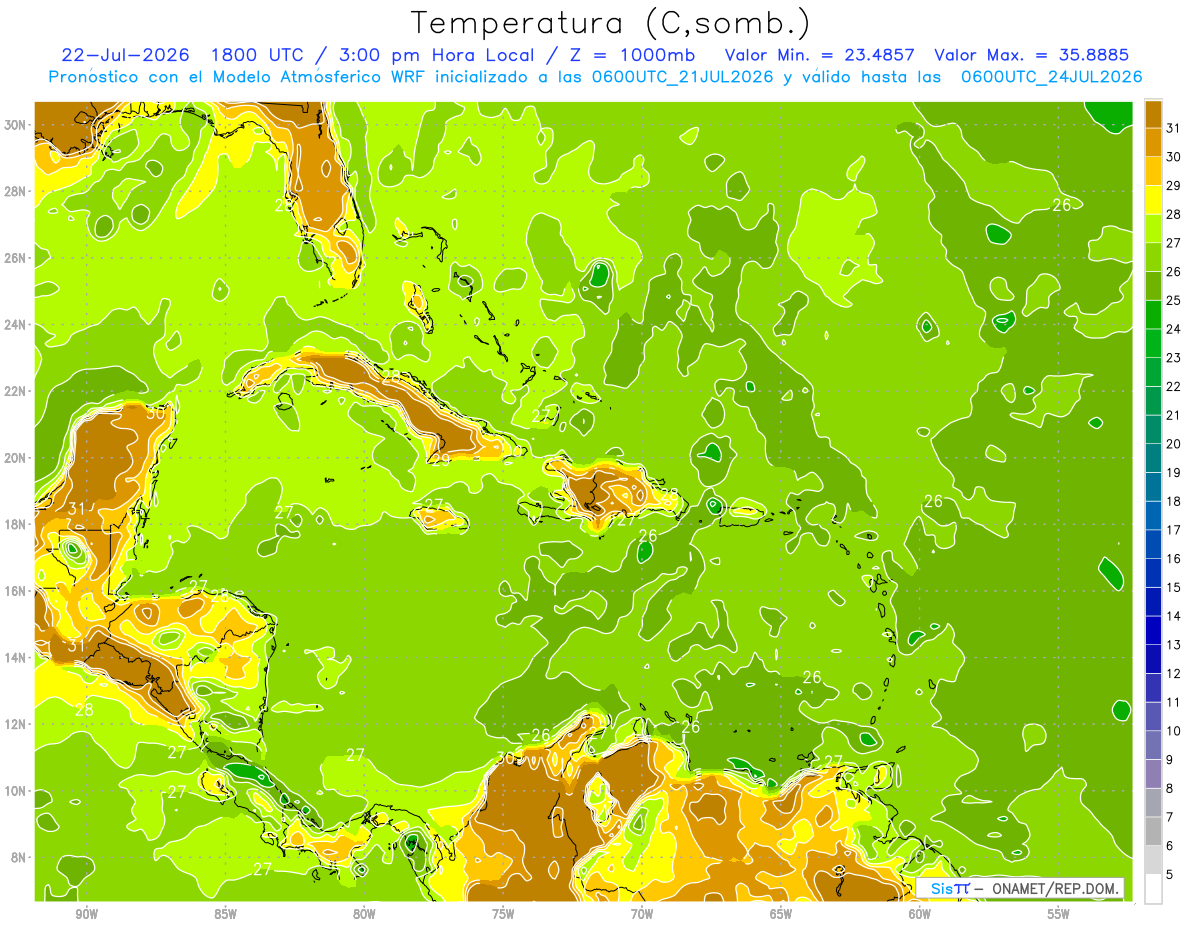Click the "85W" longitude axis label
Screen dimensions: 1200x927
click(x=225, y=914)
